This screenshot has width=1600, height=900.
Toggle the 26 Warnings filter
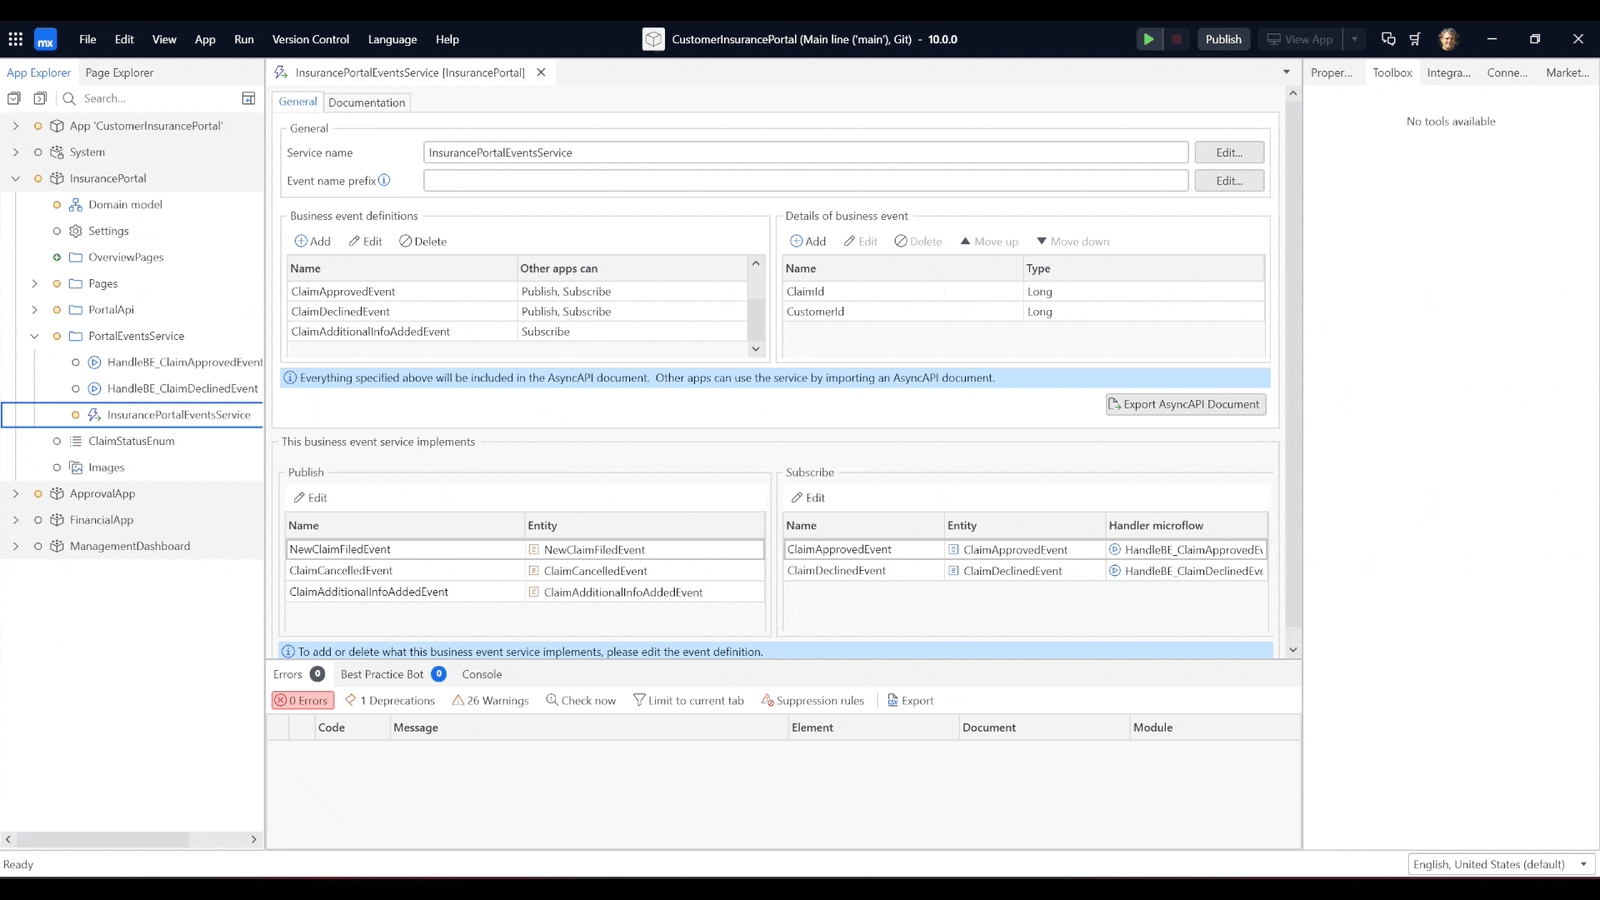coord(491,700)
